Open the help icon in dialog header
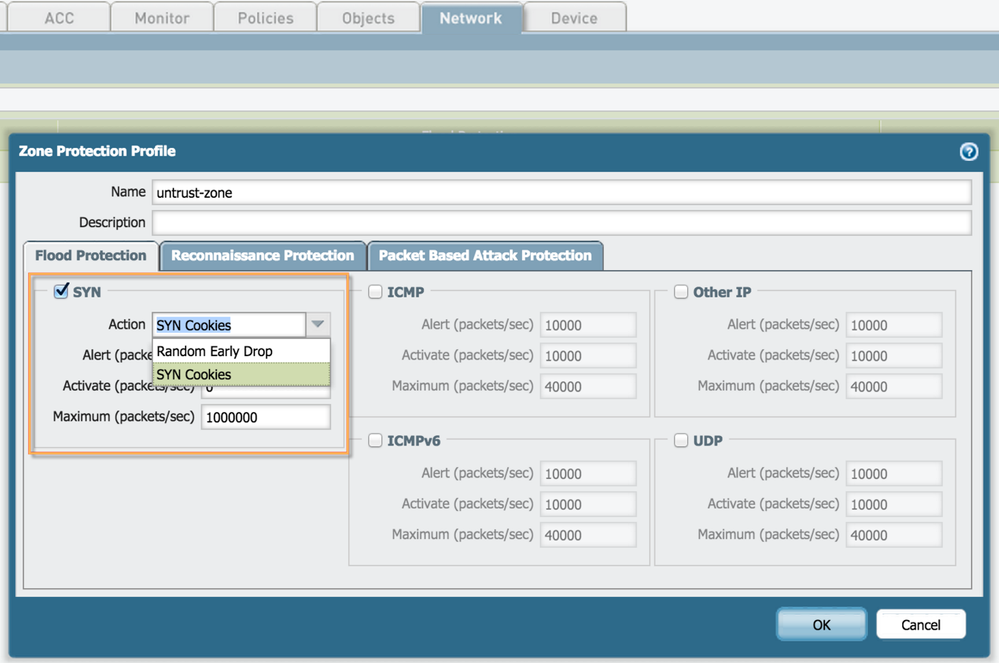This screenshot has width=999, height=663. click(x=968, y=152)
